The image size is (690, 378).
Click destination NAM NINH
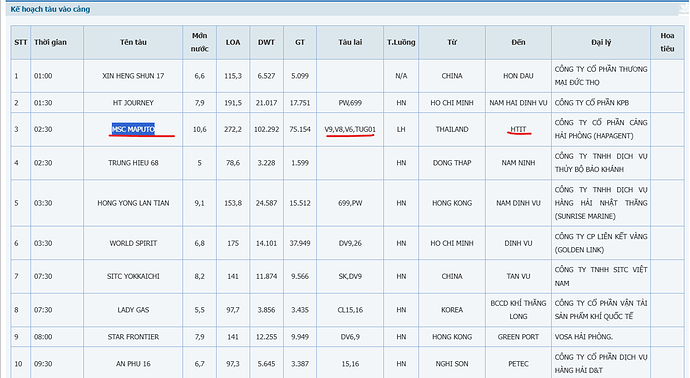pyautogui.click(x=518, y=163)
